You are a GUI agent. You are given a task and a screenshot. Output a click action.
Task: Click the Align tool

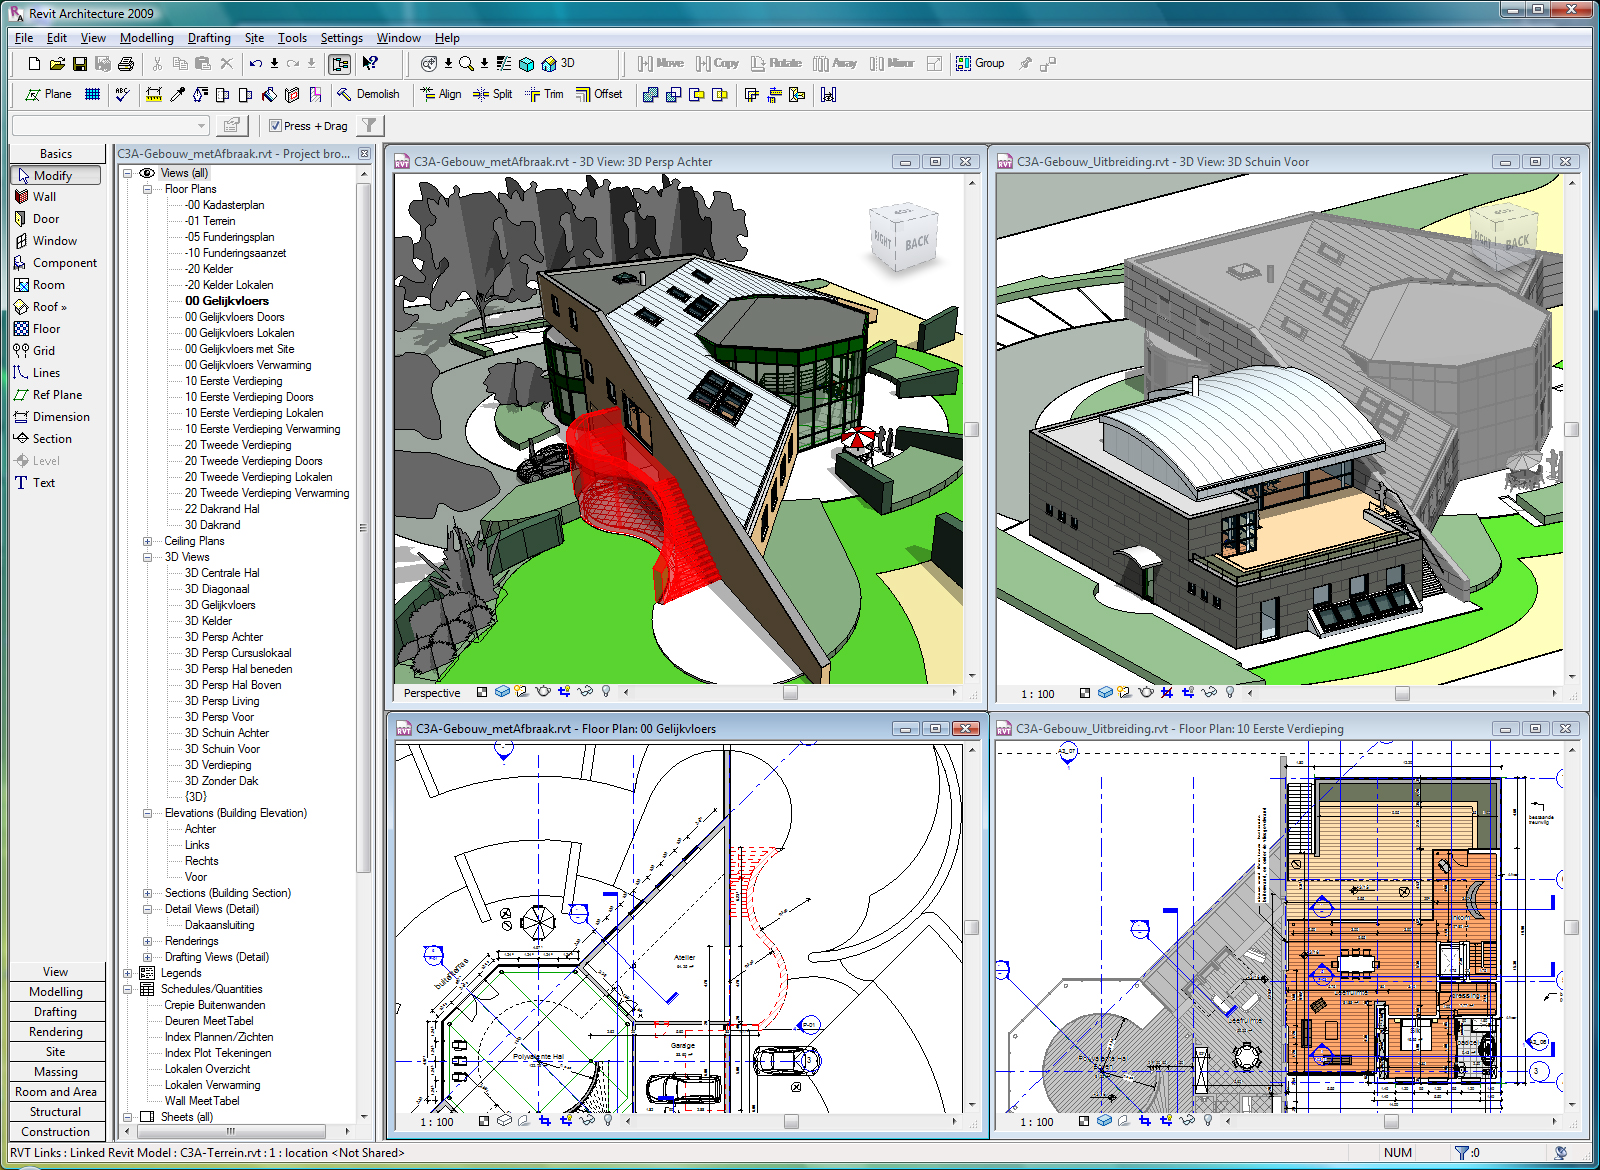pyautogui.click(x=441, y=94)
